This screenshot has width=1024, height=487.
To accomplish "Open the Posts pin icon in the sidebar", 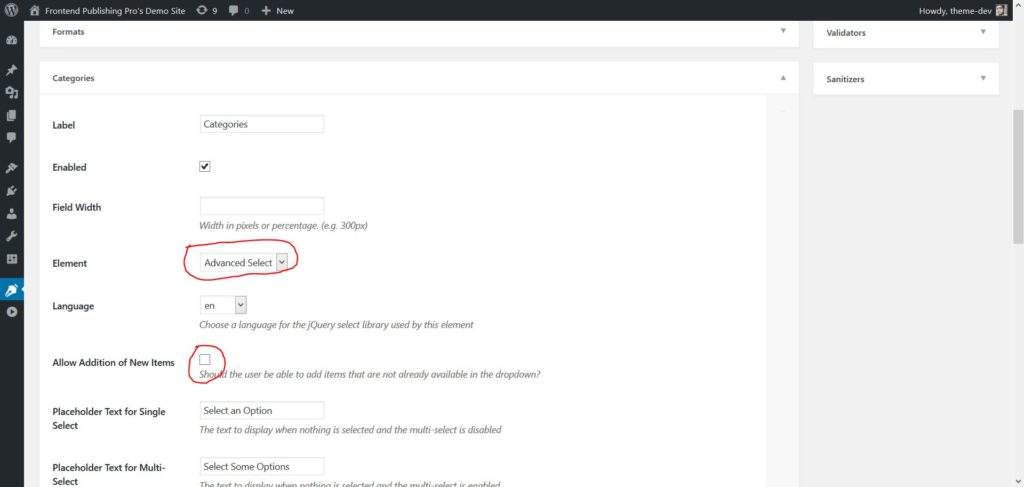I will [11, 71].
